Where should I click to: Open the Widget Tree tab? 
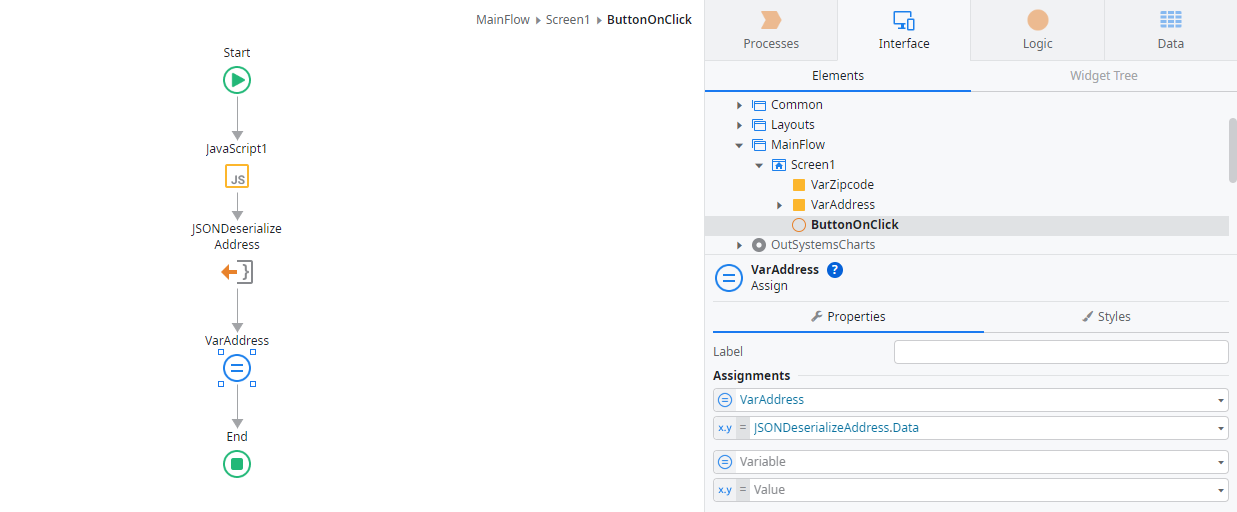(x=1103, y=76)
